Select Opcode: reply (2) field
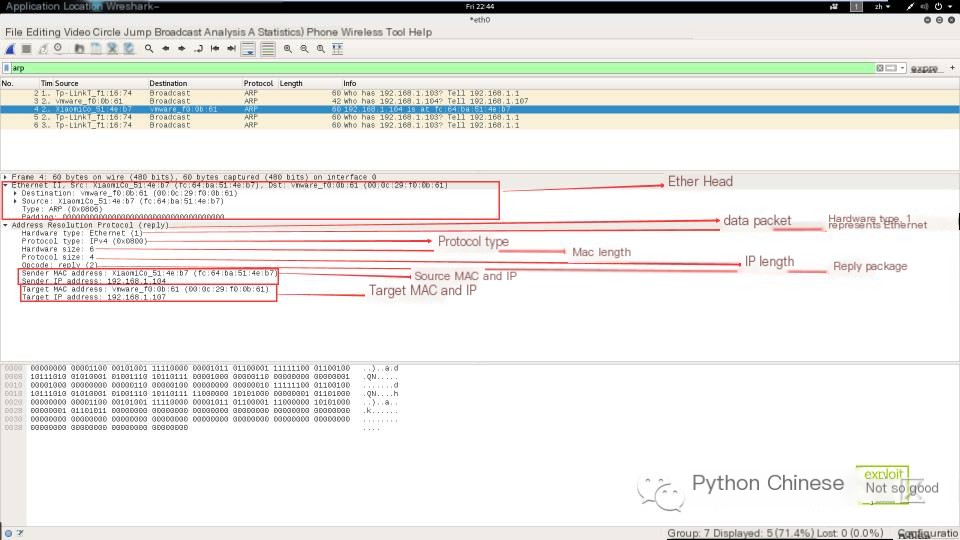This screenshot has width=960, height=540. [59, 265]
